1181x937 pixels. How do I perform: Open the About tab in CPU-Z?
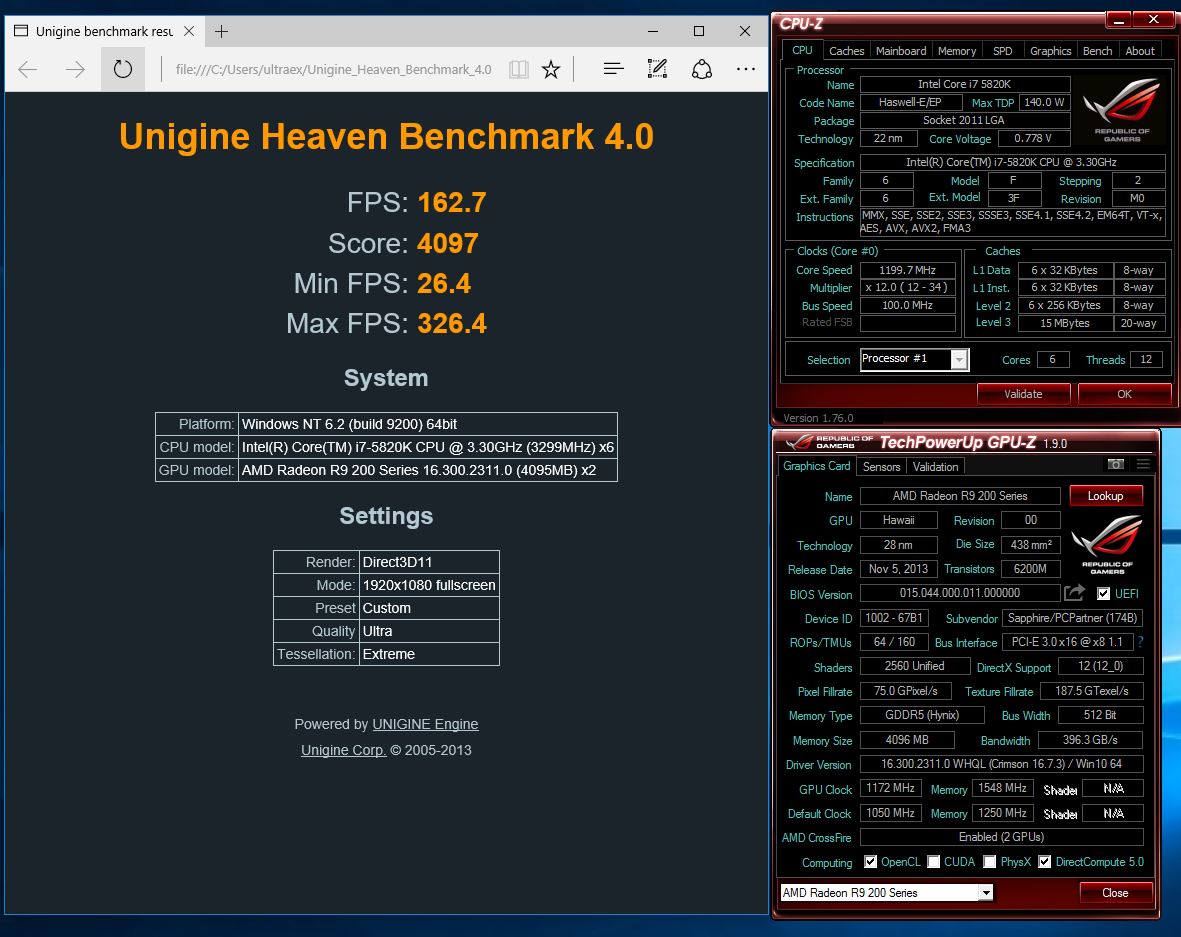click(x=1140, y=50)
